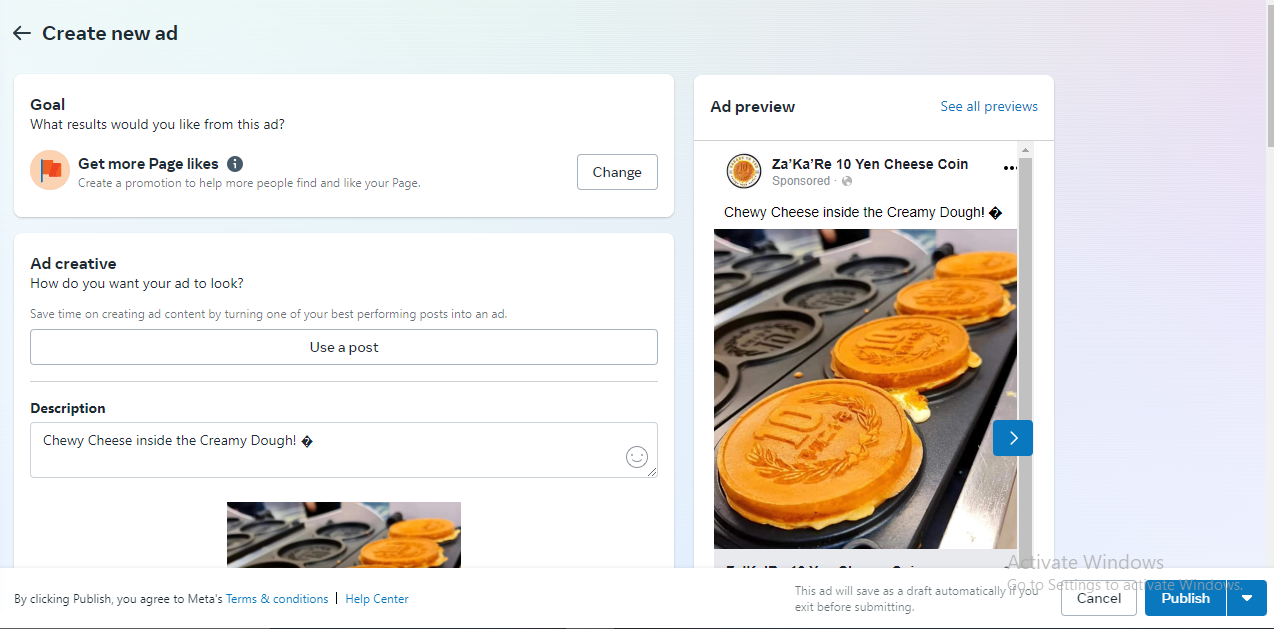
Task: Expand the dropdown arrow next to Publish
Action: [1247, 598]
